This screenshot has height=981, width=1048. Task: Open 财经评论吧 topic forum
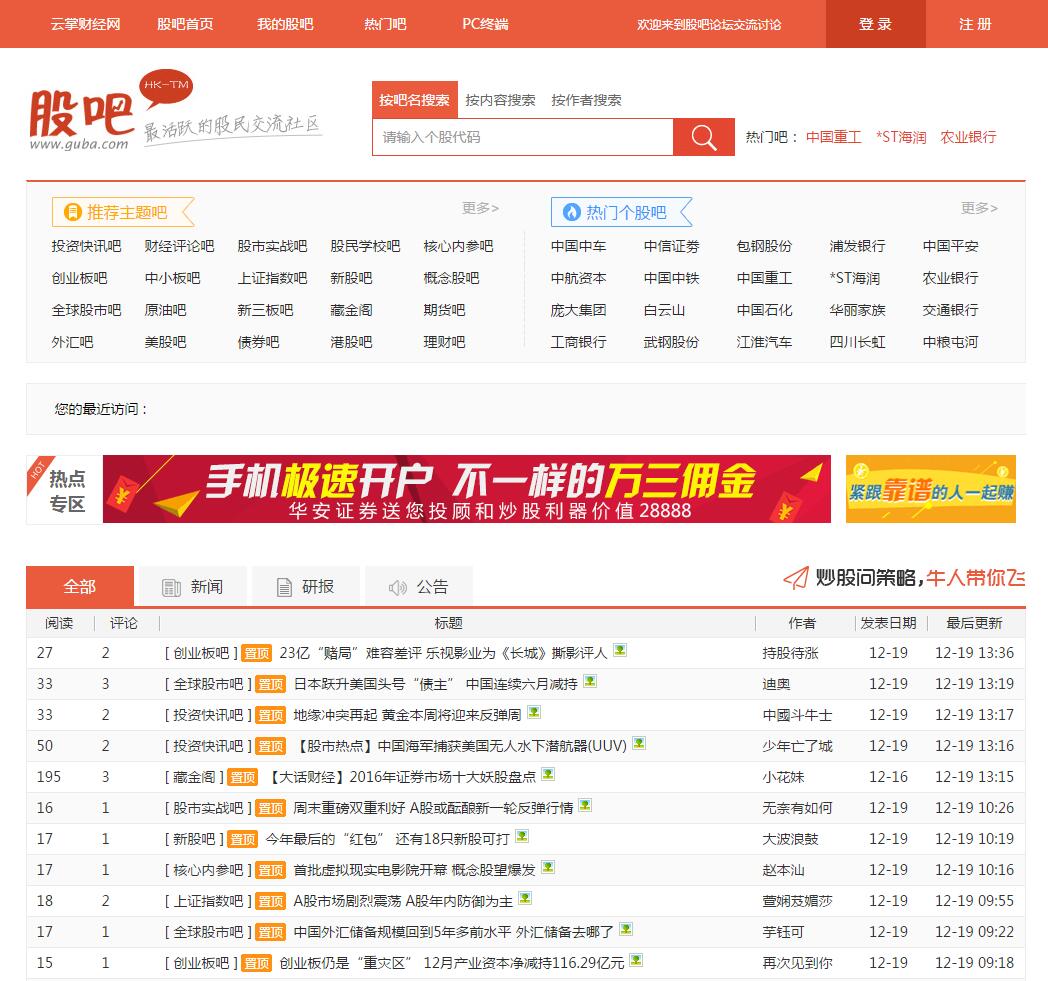tap(180, 246)
